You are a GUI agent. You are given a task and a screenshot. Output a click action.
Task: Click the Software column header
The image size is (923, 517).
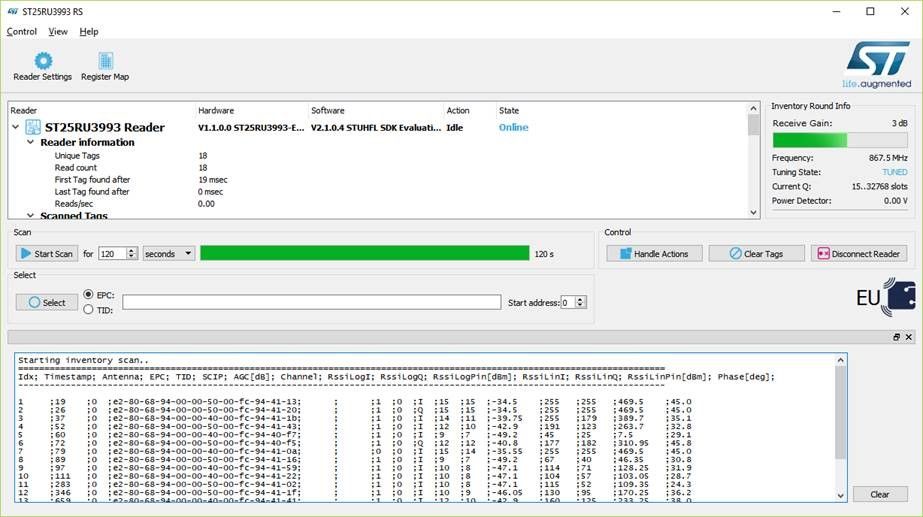pyautogui.click(x=328, y=111)
